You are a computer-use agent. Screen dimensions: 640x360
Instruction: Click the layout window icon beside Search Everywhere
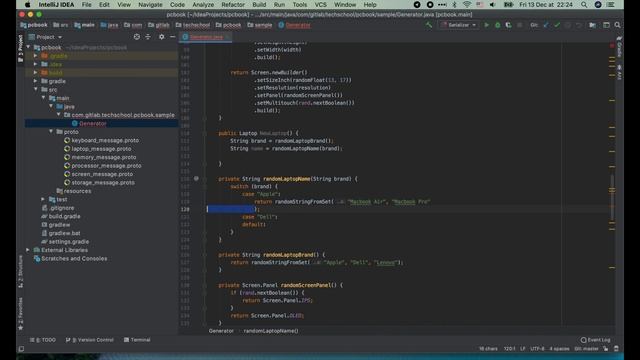606,25
